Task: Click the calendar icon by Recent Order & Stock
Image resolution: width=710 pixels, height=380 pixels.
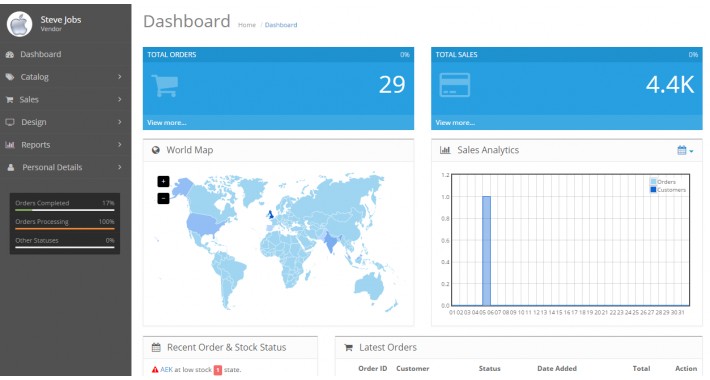Action: click(156, 348)
